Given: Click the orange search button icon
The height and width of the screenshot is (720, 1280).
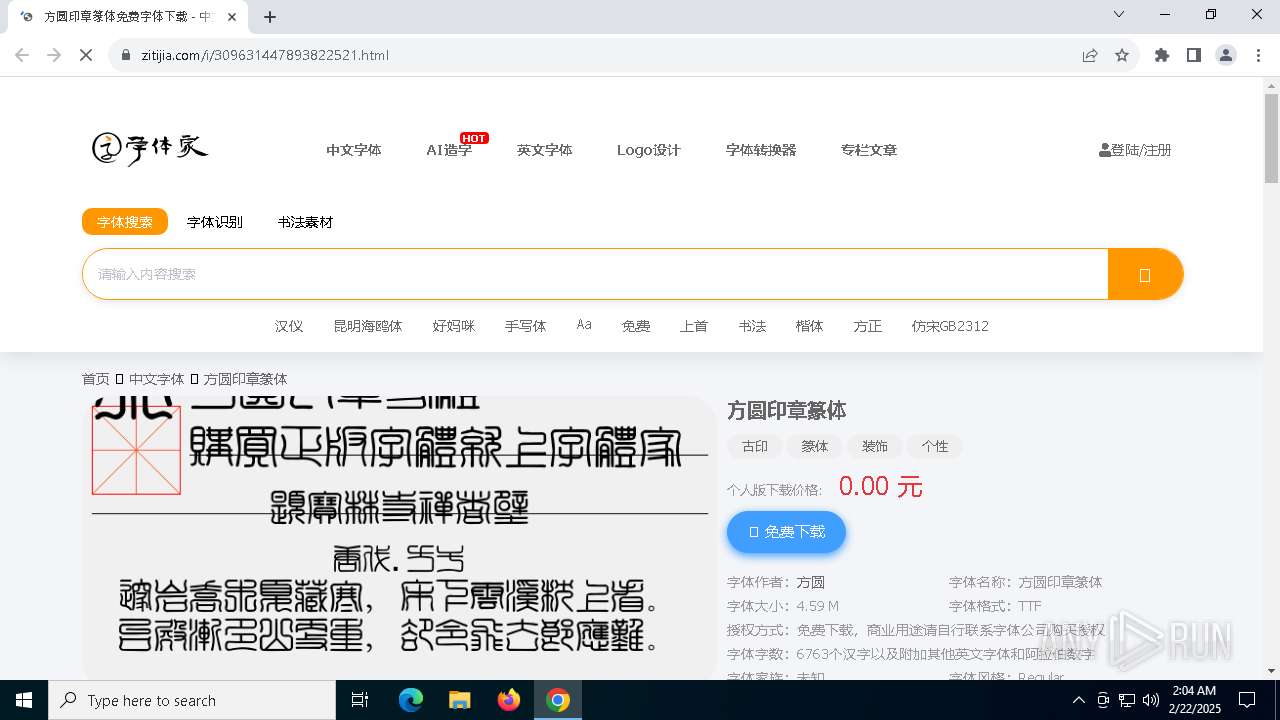Looking at the screenshot, I should coord(1145,274).
